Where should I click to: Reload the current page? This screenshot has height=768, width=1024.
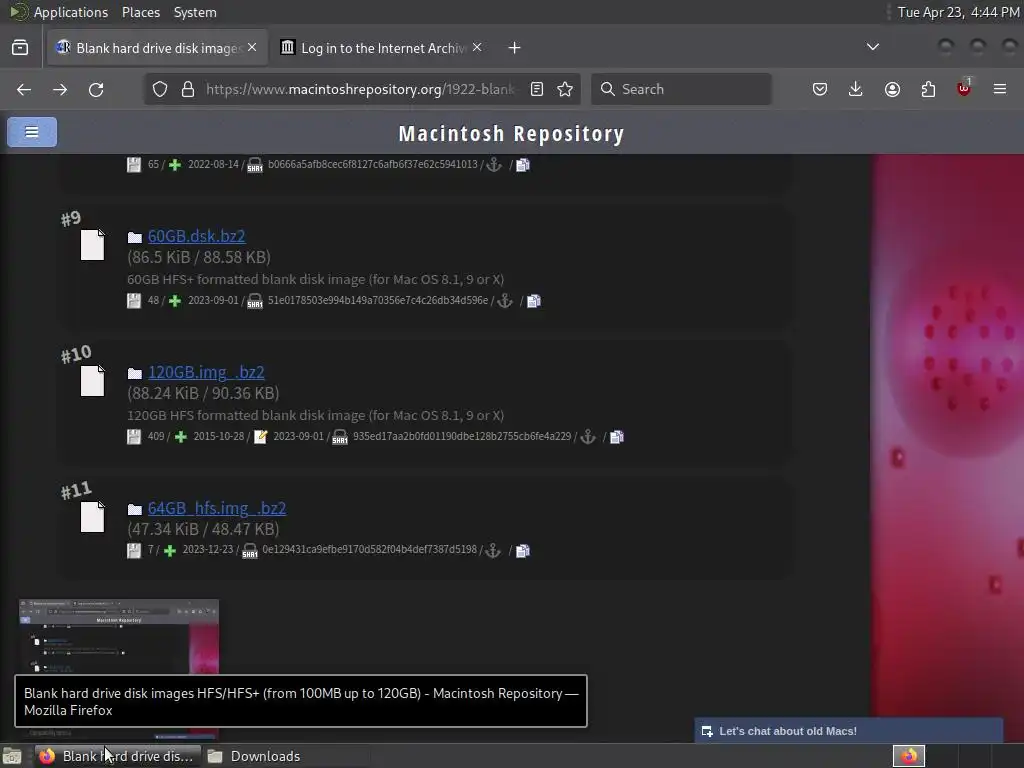pos(96,89)
